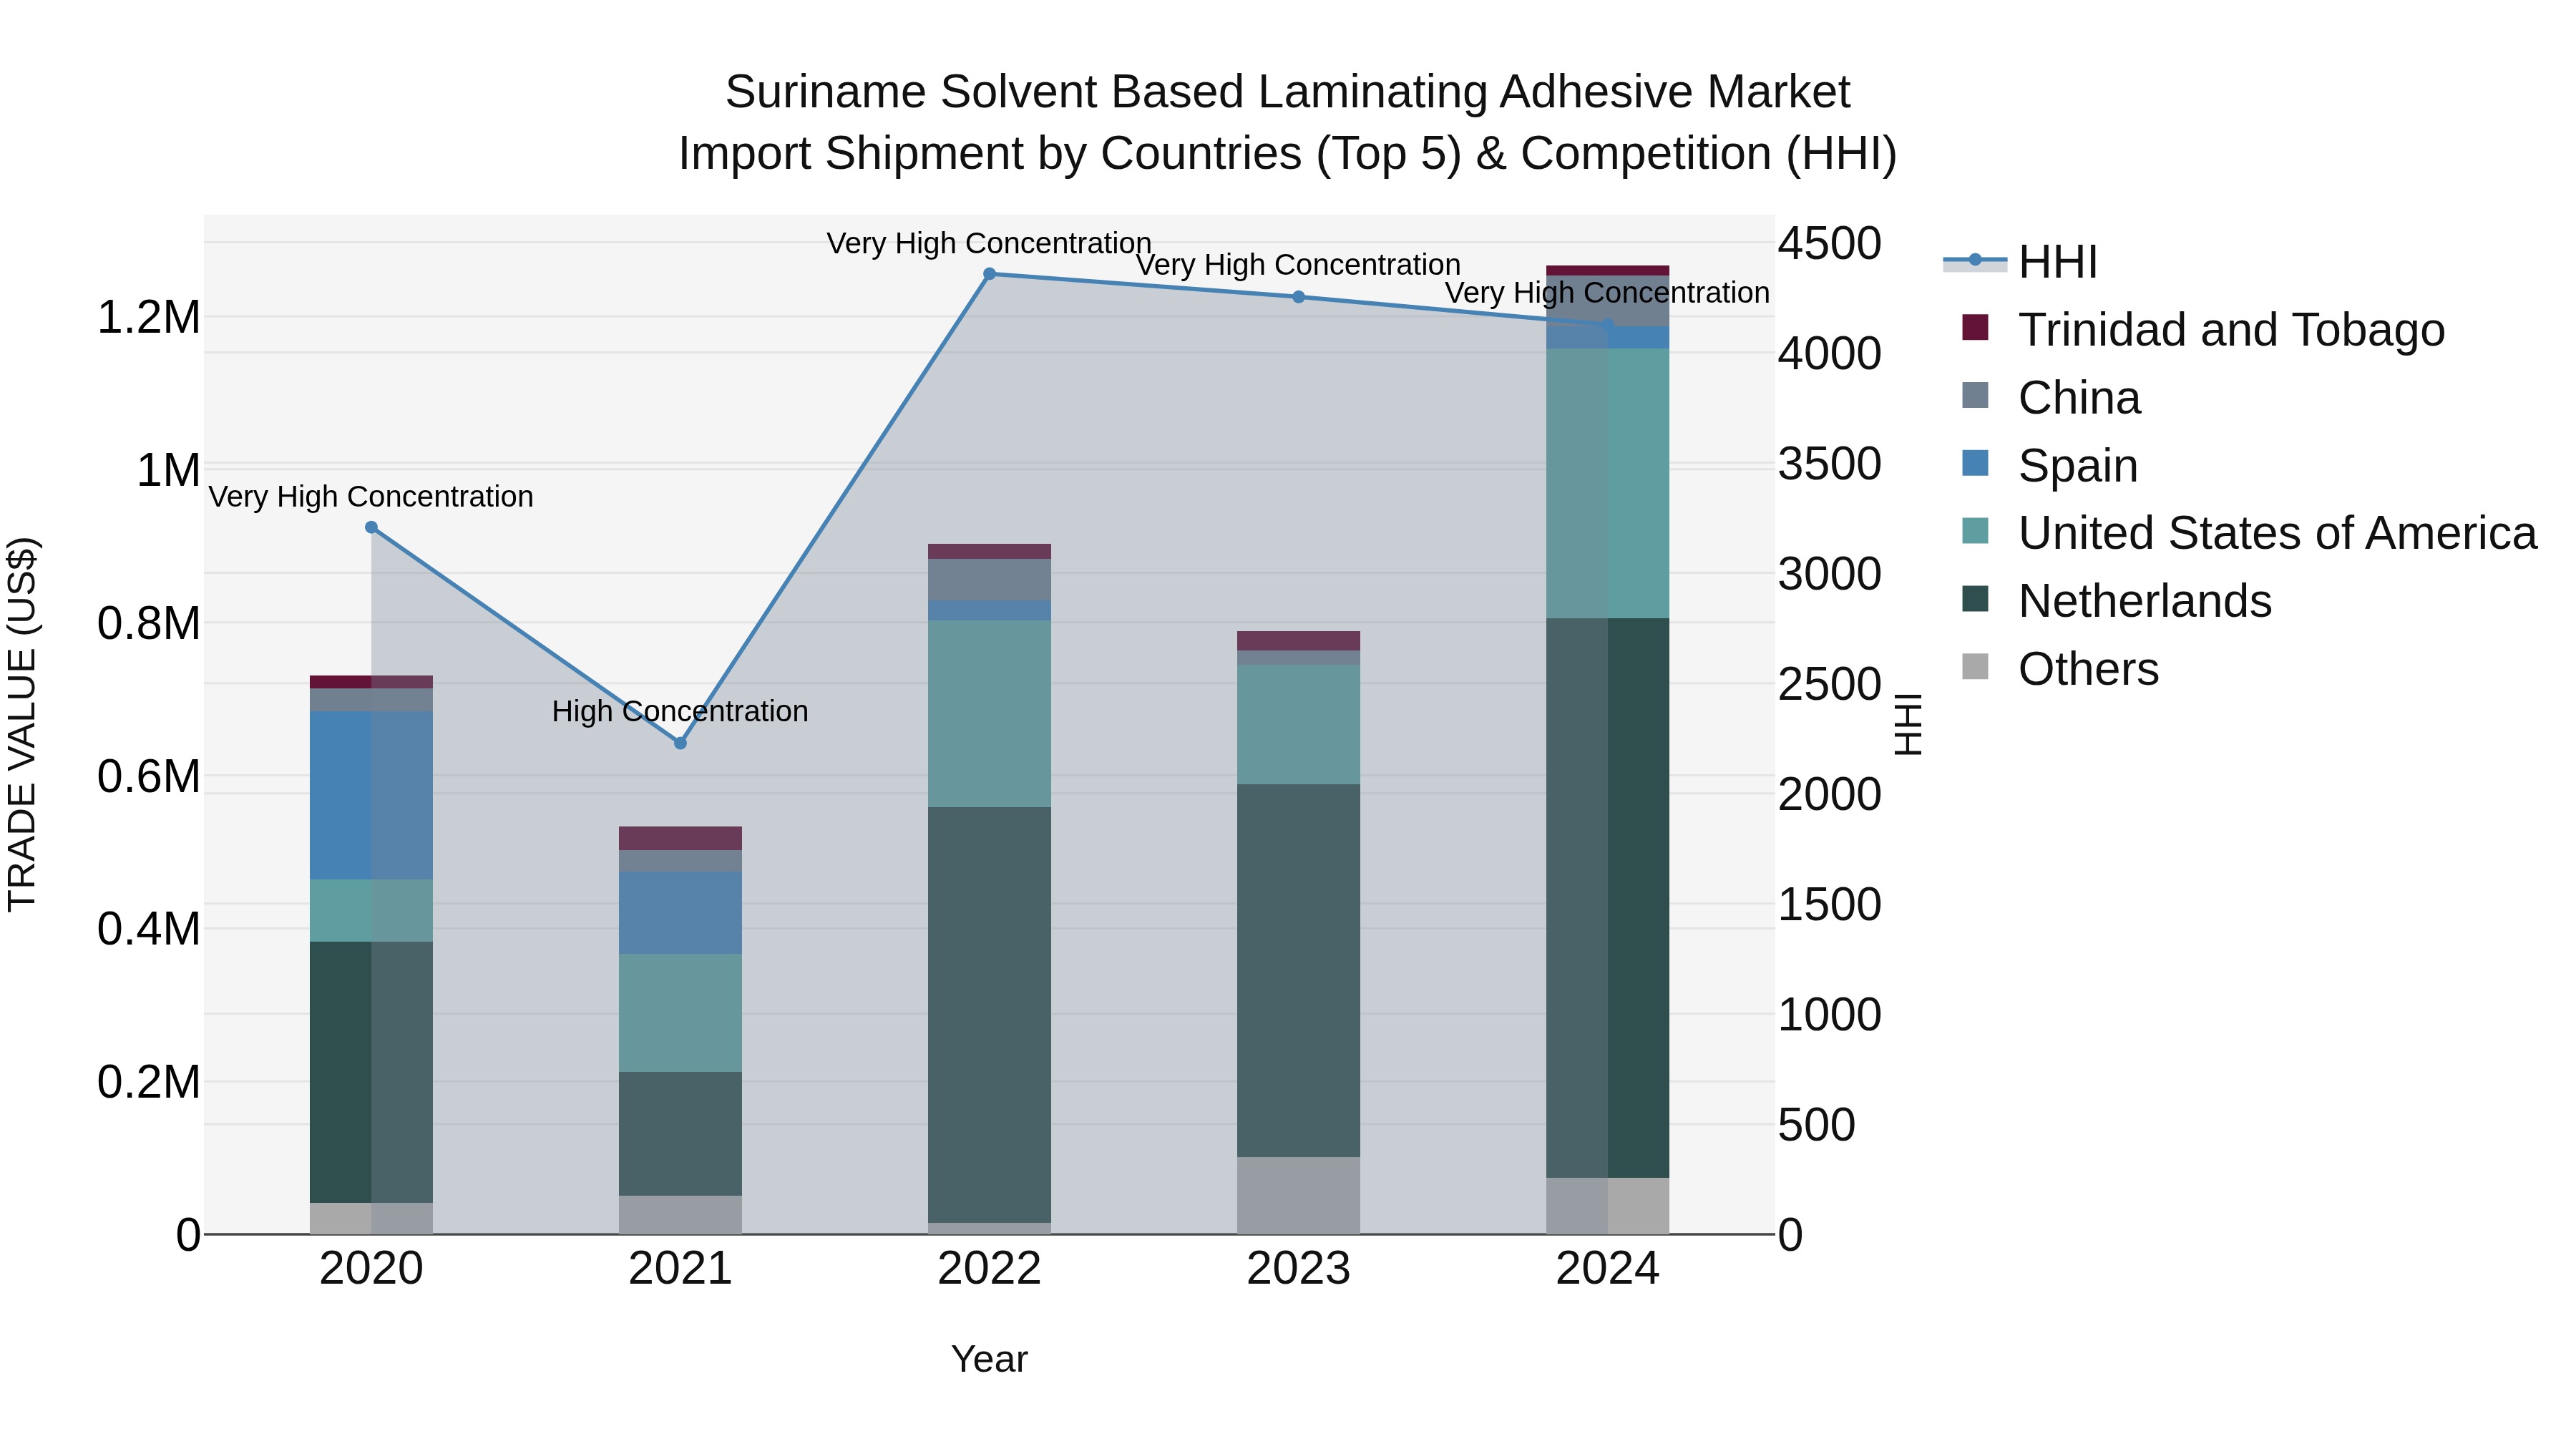Image resolution: width=2576 pixels, height=1449 pixels.
Task: Click the rotated 'HHI' right axis title
Action: pos(1908,724)
